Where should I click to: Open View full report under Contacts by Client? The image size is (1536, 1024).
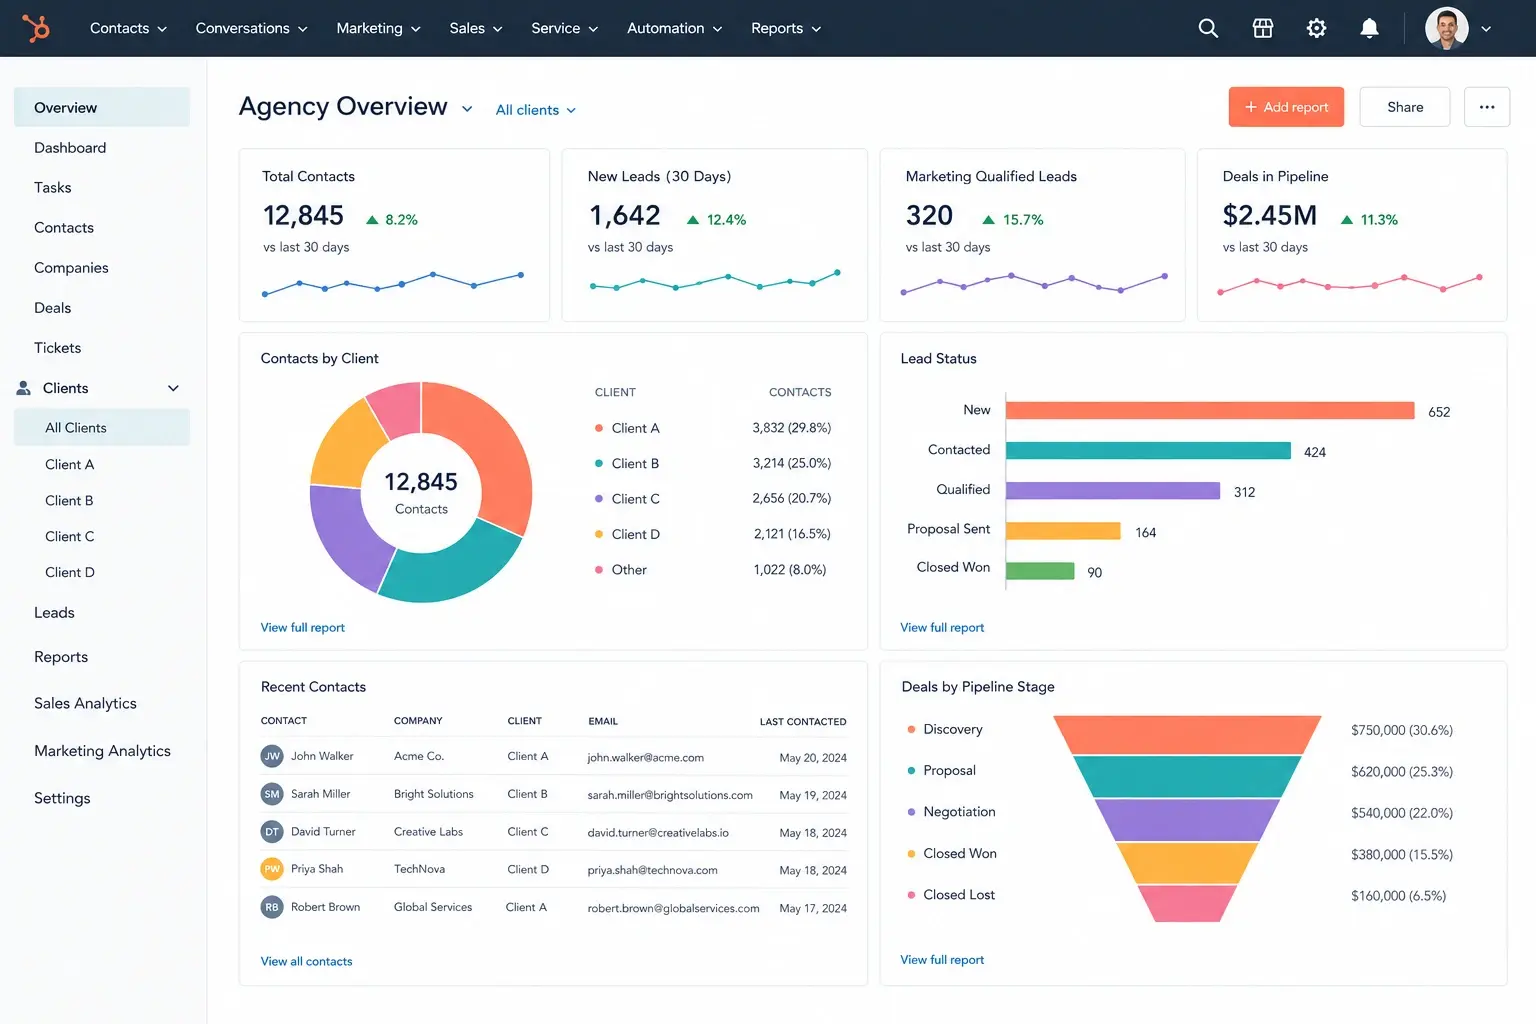point(303,628)
